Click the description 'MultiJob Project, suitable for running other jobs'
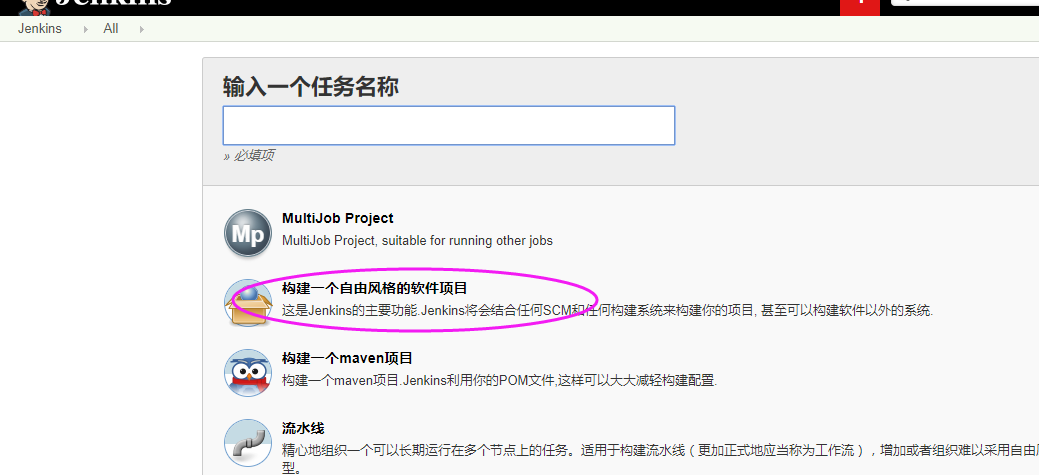This screenshot has height=475, width=1039. 417,240
